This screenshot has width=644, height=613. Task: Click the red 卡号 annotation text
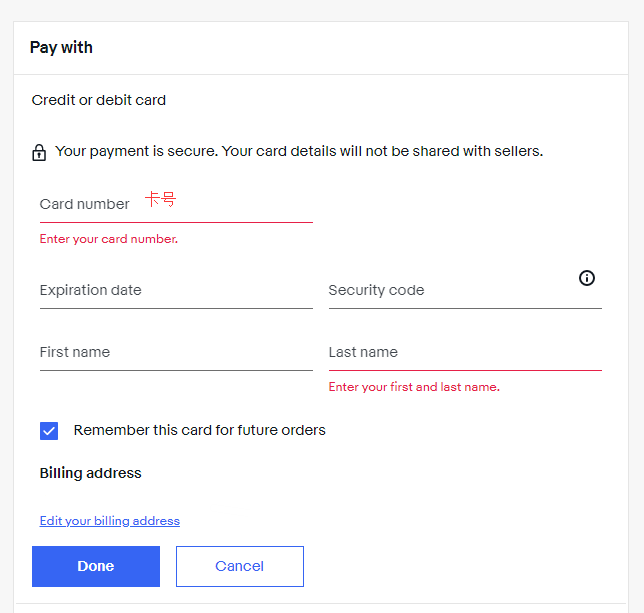point(160,200)
